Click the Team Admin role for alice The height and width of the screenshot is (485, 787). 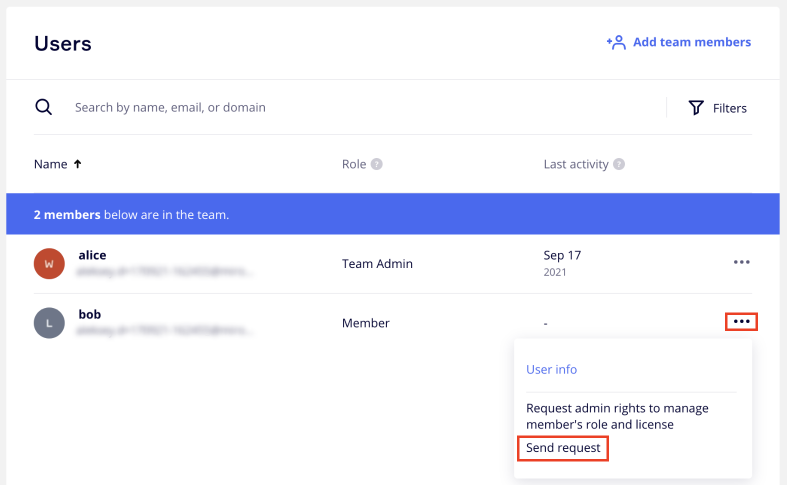pyautogui.click(x=377, y=263)
